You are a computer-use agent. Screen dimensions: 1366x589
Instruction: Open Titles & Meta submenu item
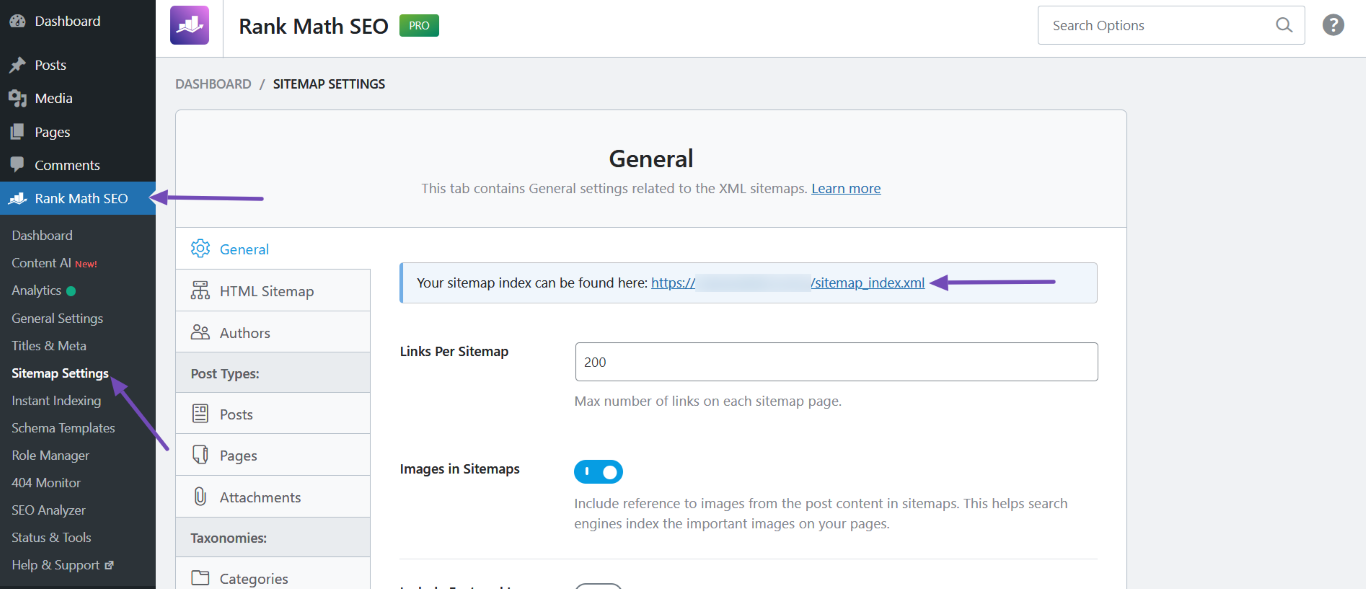[49, 346]
